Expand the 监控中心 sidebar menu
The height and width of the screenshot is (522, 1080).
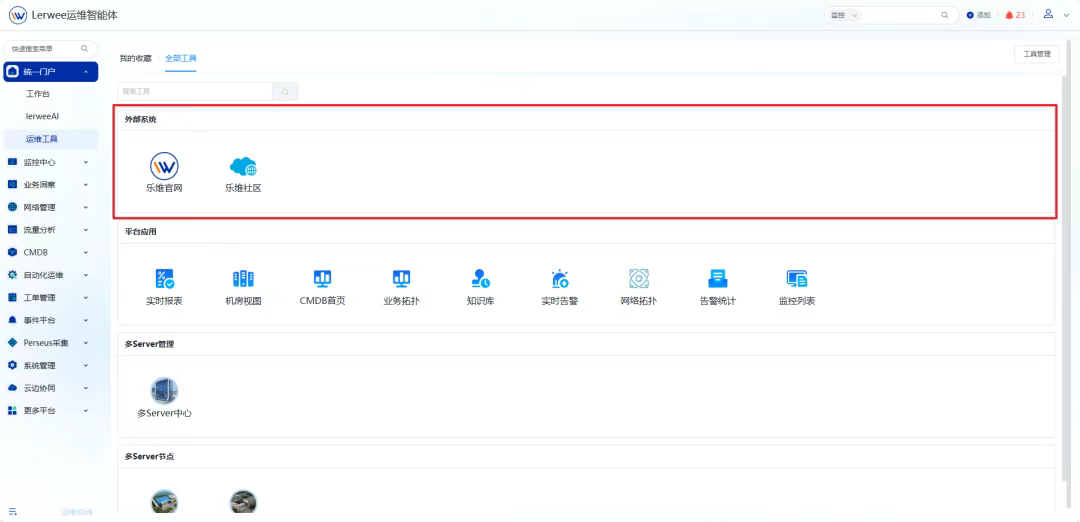tap(50, 162)
